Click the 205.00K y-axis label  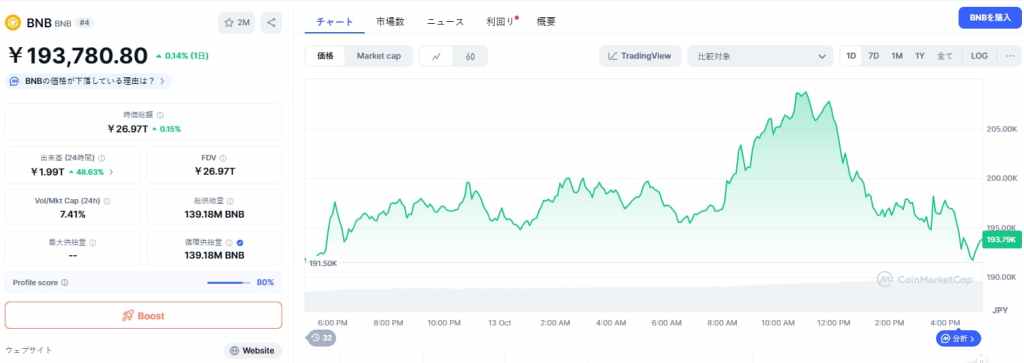tap(1002, 129)
